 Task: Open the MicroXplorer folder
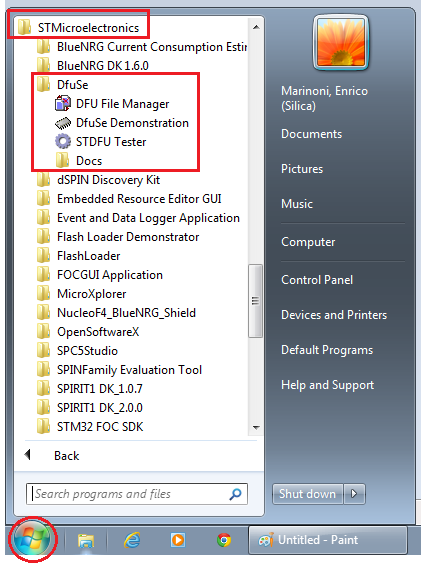click(82, 294)
